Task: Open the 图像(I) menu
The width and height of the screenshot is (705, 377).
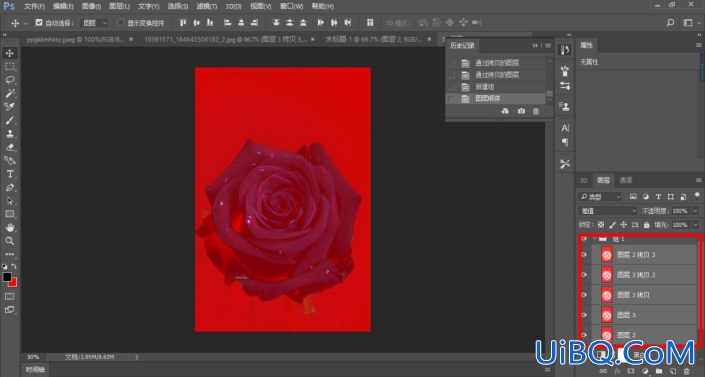Action: 91,6
